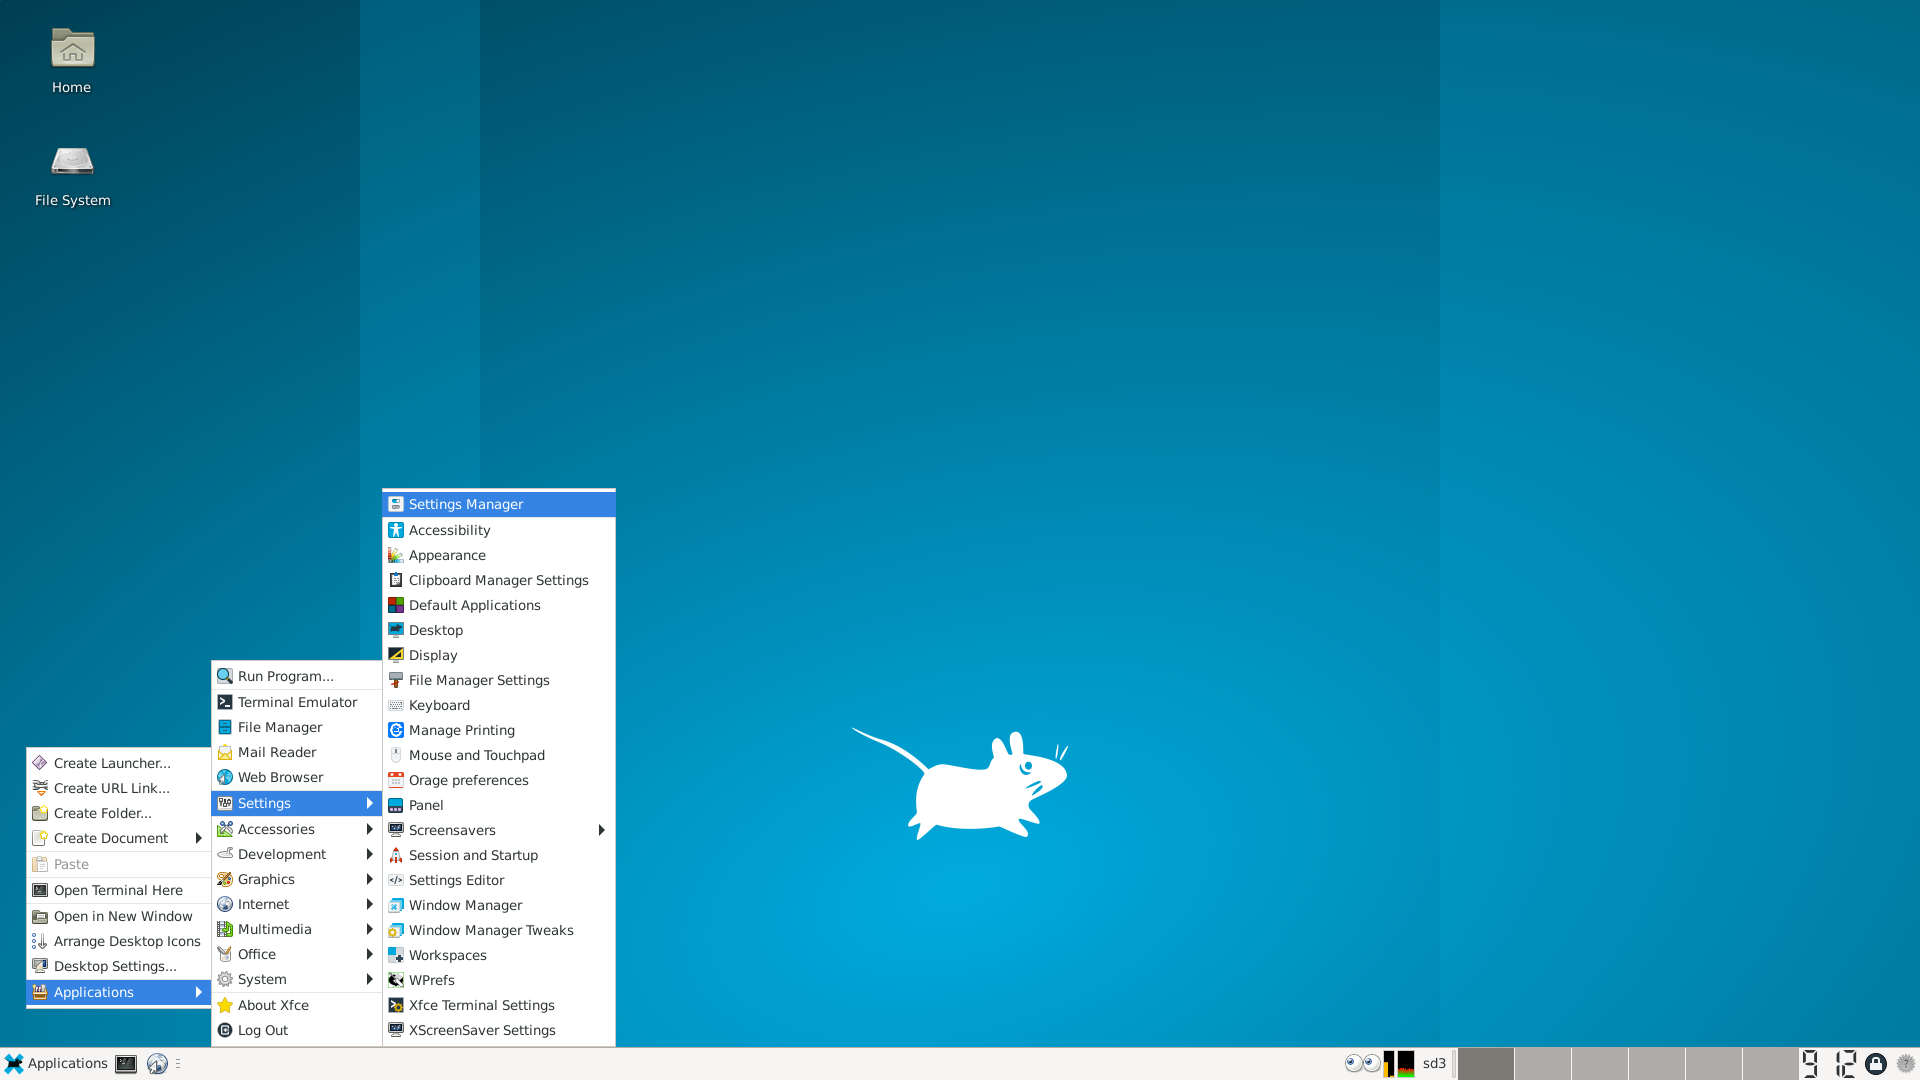Image resolution: width=1920 pixels, height=1080 pixels.
Task: Click the Appearance palette icon
Action: click(396, 555)
